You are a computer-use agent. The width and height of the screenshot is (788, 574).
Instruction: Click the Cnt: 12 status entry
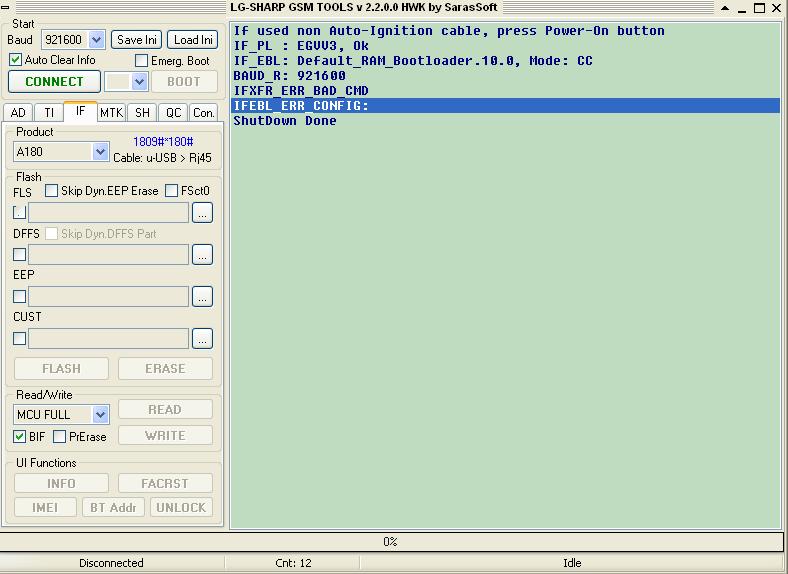(293, 563)
